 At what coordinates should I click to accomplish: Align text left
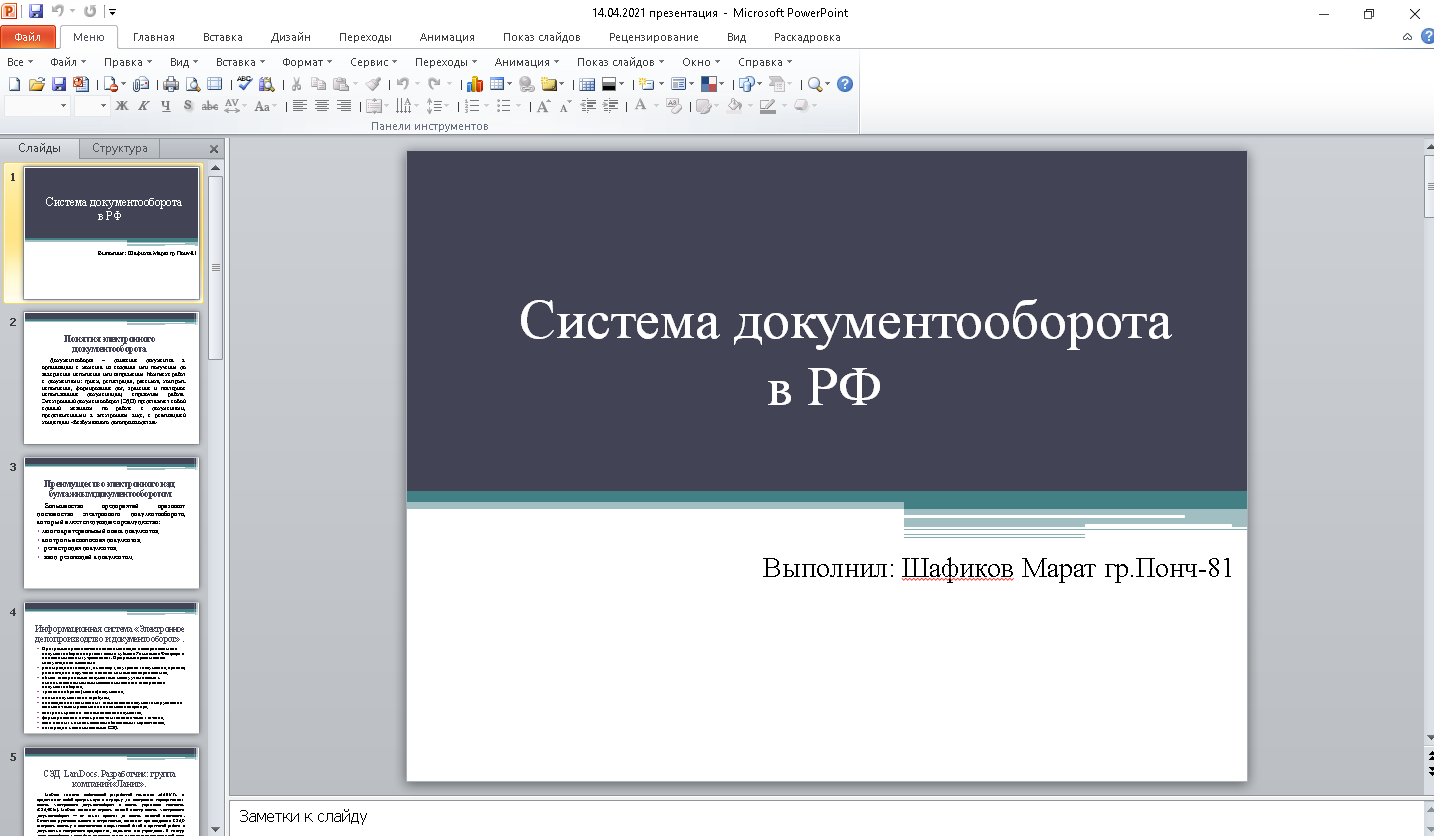point(299,106)
